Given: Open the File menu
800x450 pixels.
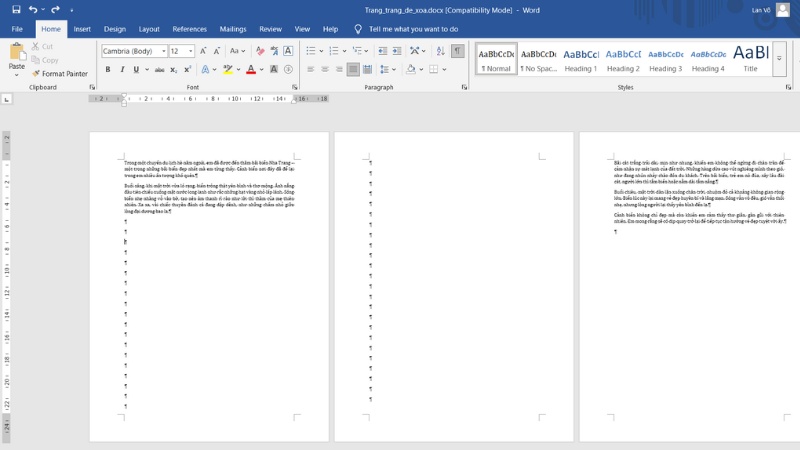Looking at the screenshot, I should 17,29.
